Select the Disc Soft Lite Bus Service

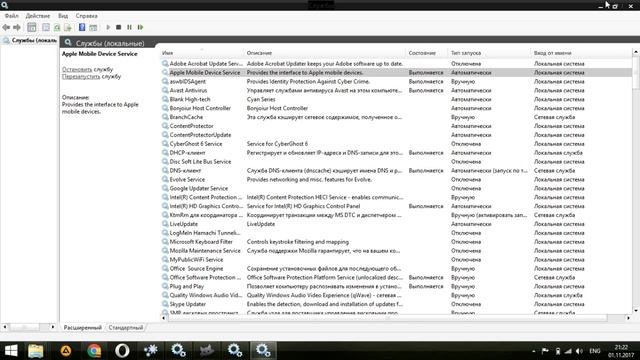click(x=200, y=162)
